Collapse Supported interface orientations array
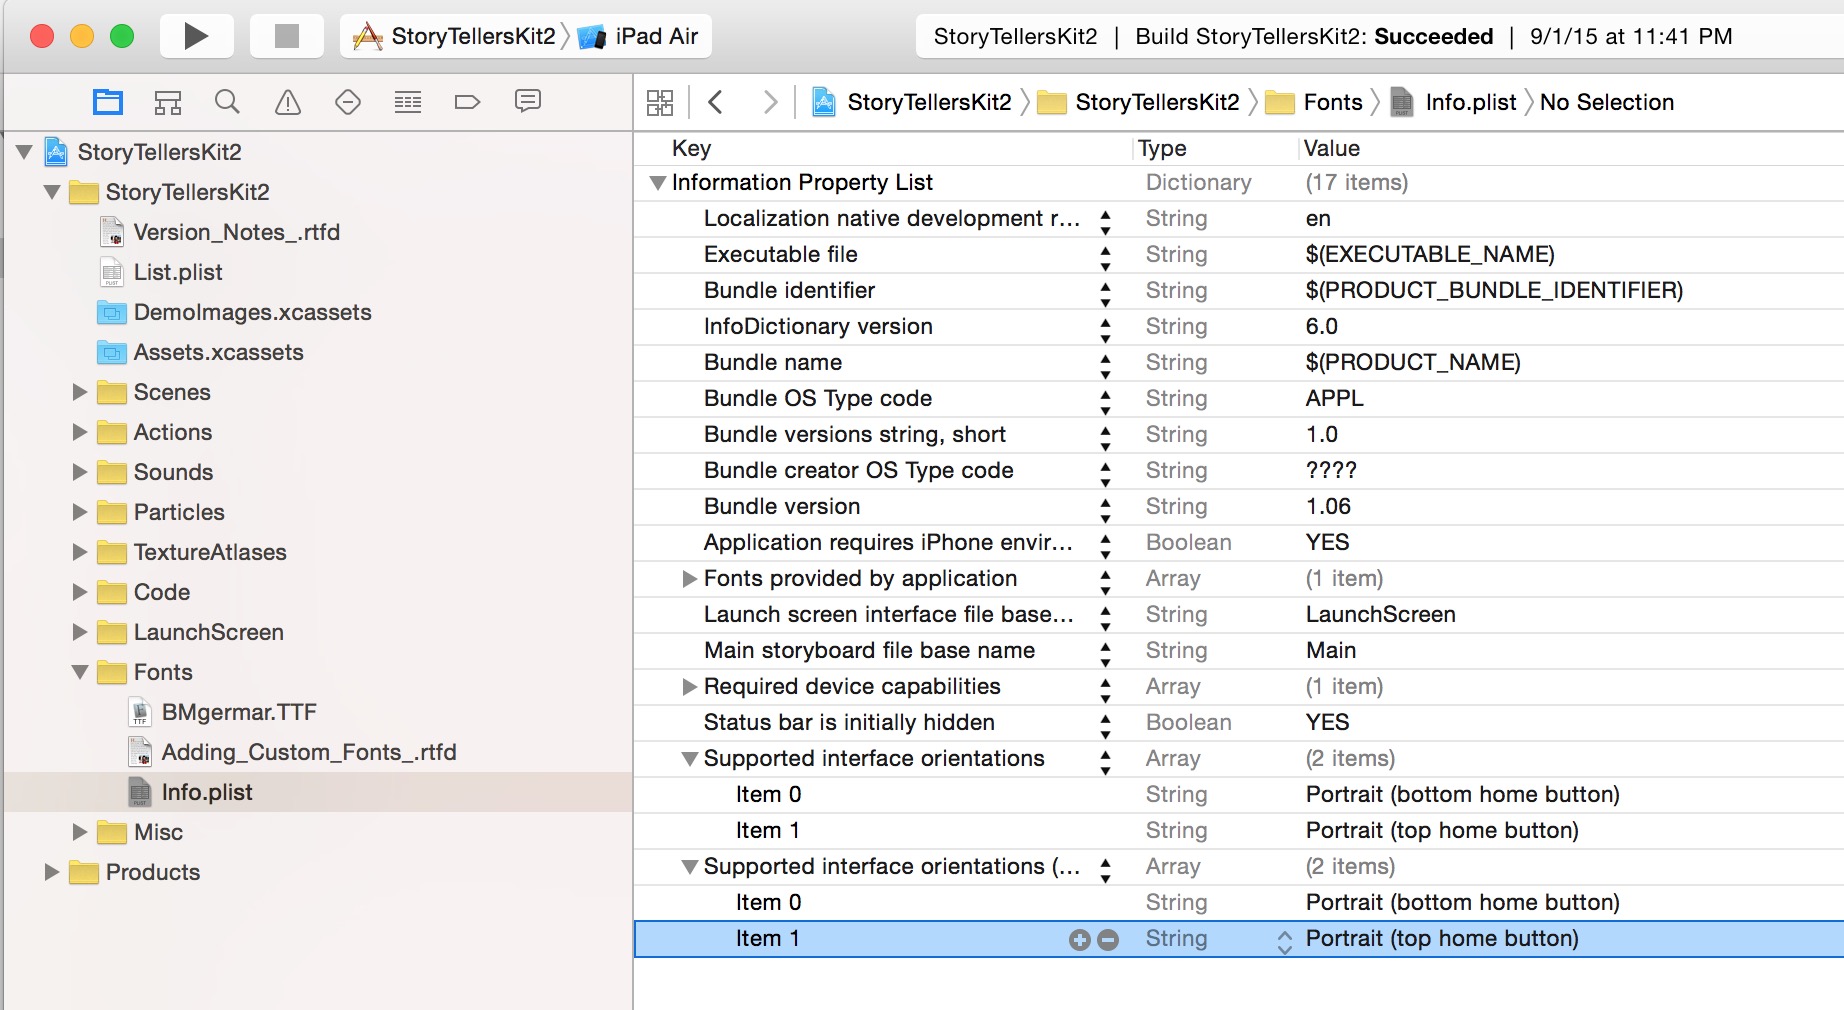 [x=689, y=759]
